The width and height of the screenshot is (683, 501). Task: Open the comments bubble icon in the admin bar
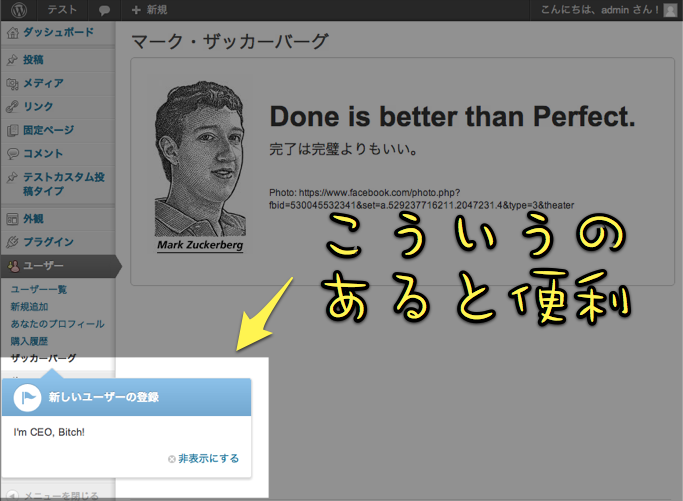105,10
